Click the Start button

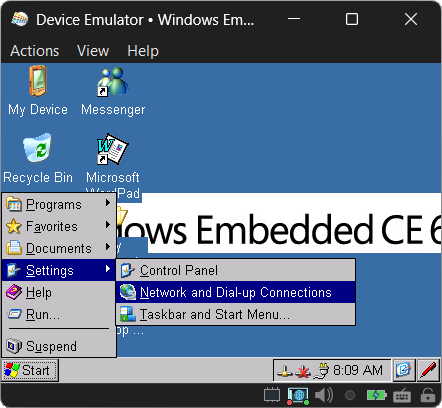tap(30, 370)
